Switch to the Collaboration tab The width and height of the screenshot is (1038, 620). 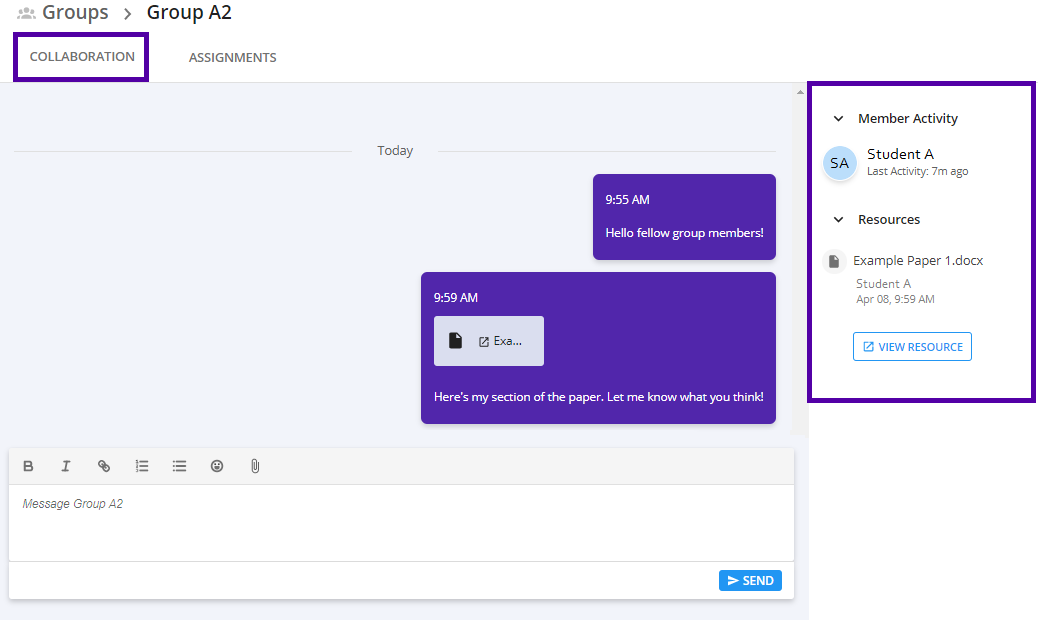(x=82, y=57)
